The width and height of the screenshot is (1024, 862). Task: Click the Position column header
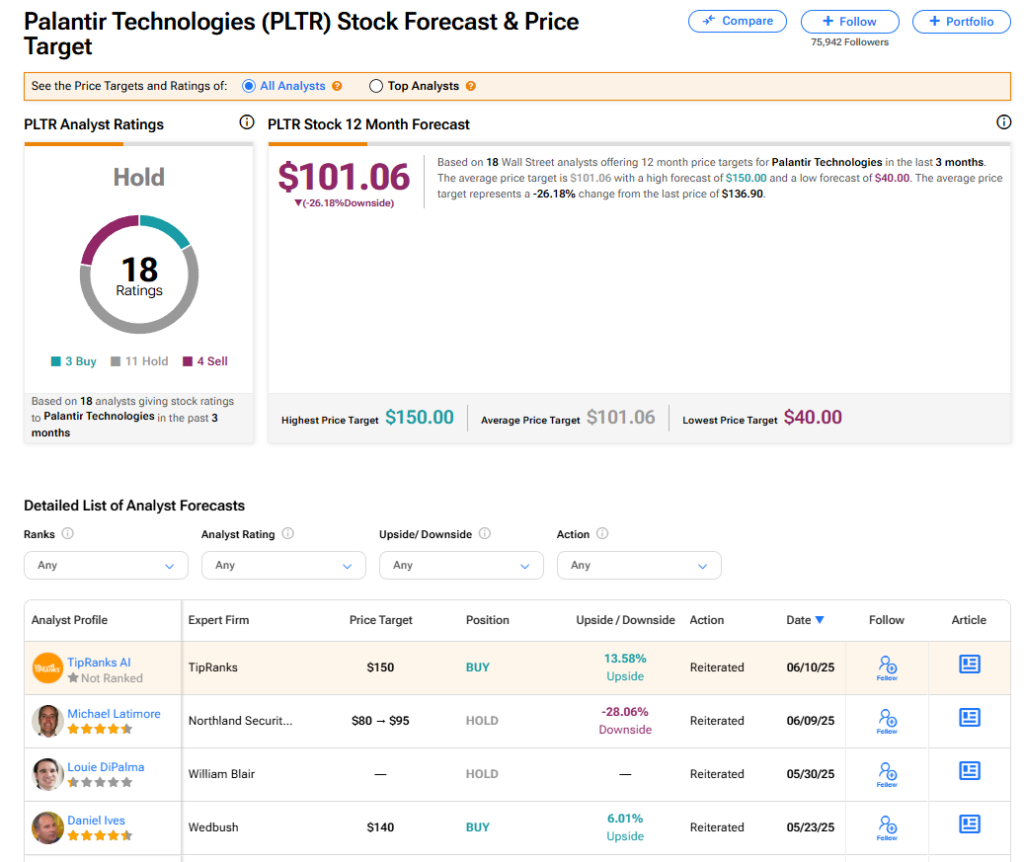487,620
